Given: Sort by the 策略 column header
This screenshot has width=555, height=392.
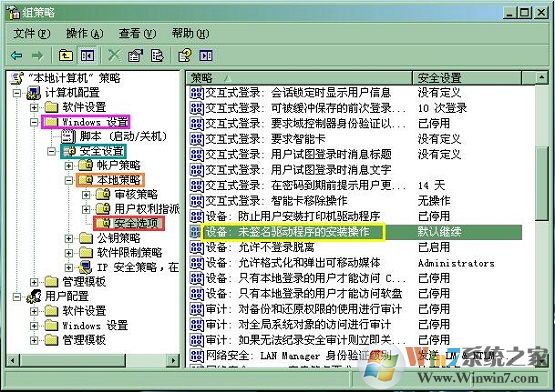Looking at the screenshot, I should click(299, 78).
